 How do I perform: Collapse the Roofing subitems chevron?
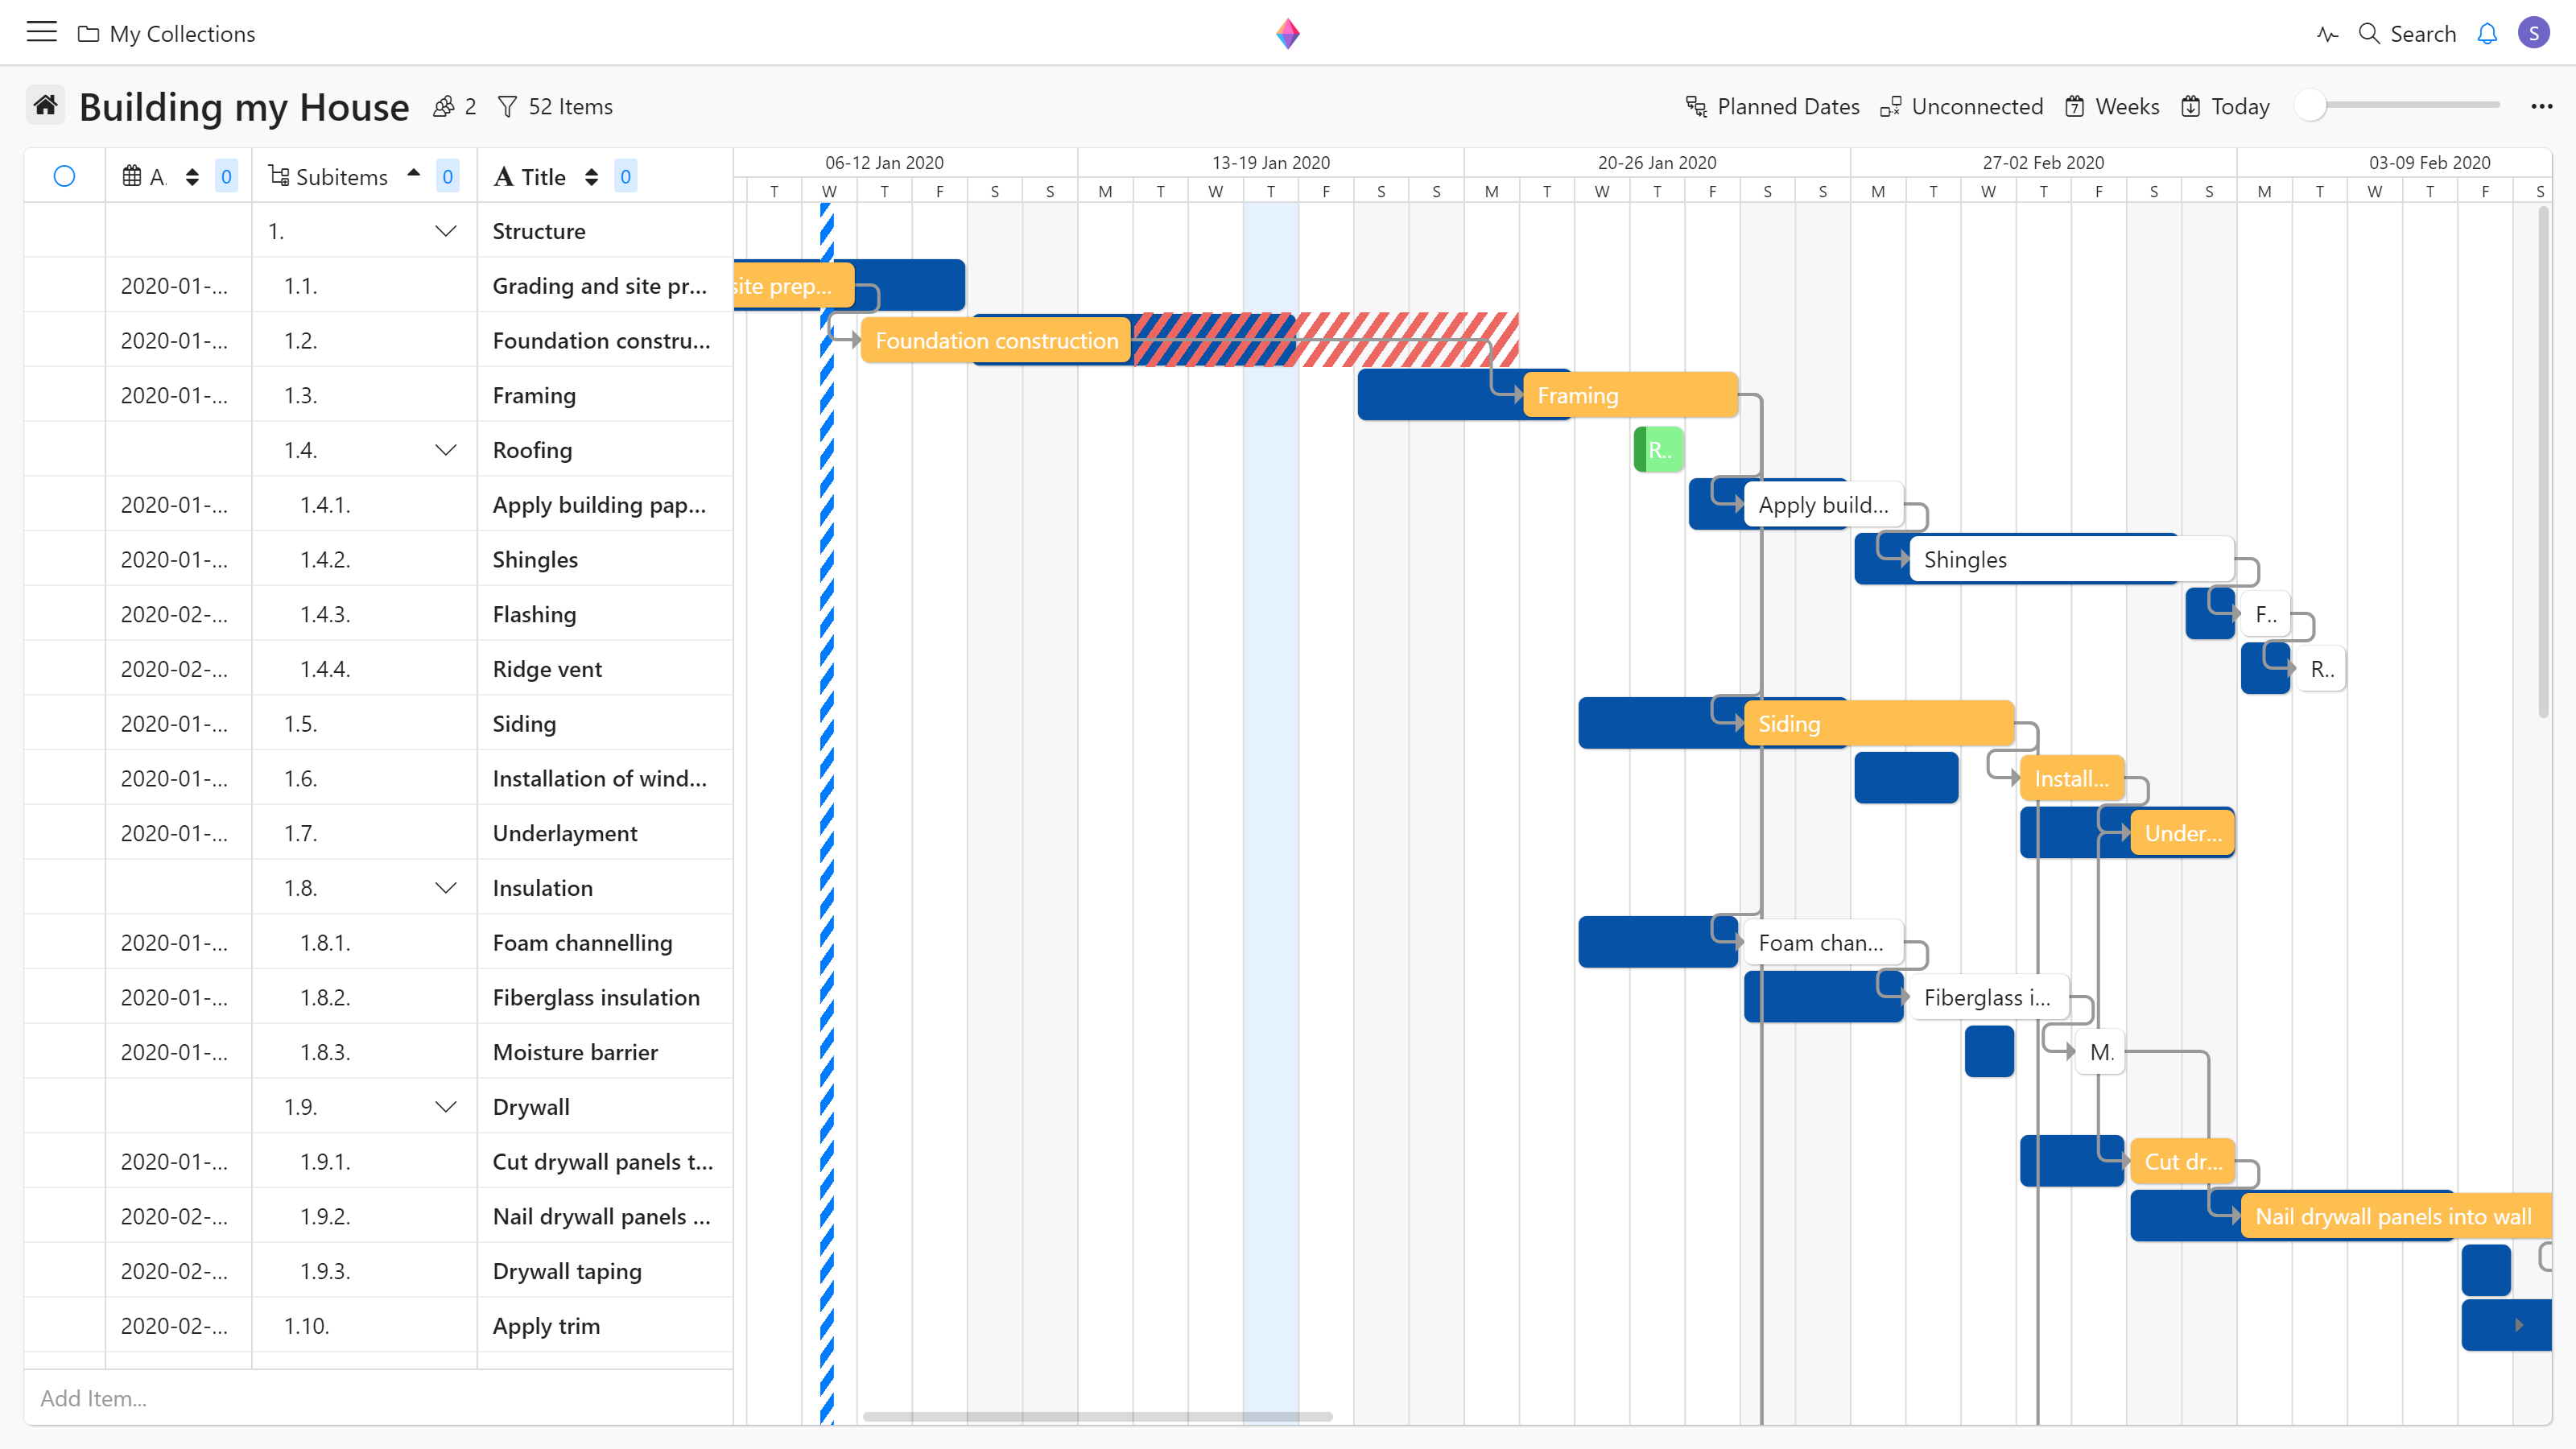(446, 450)
